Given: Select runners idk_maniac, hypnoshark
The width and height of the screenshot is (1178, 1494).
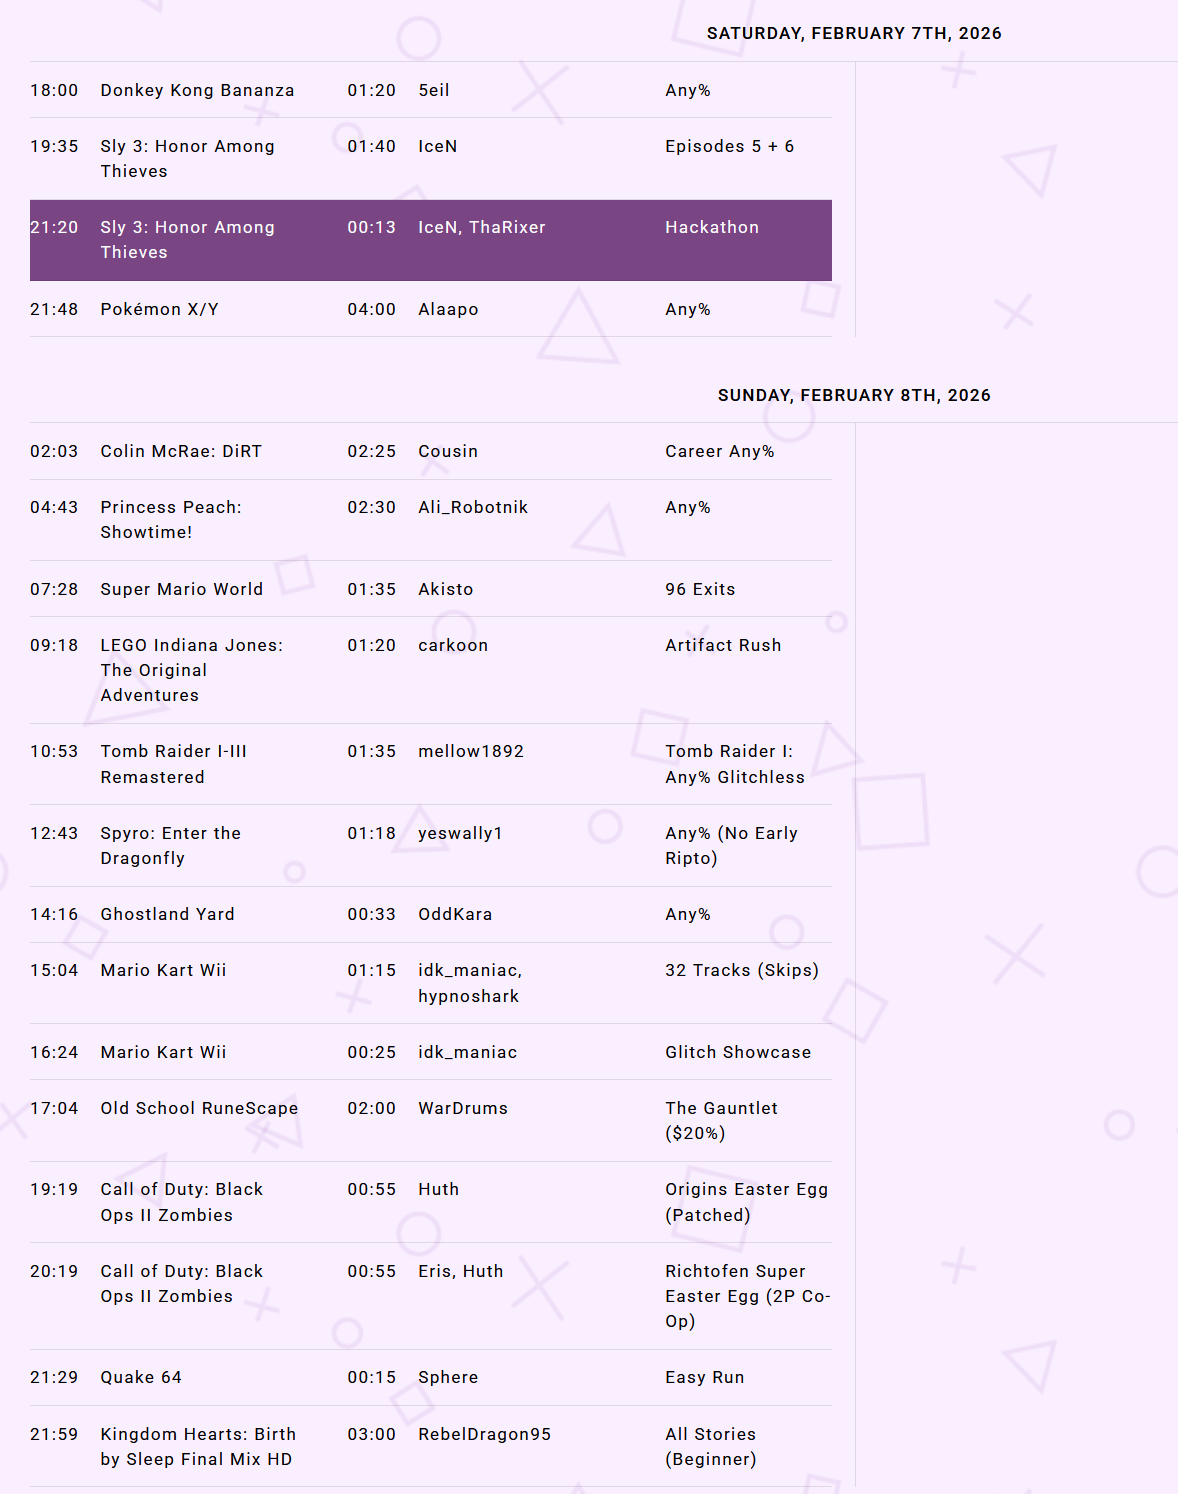Looking at the screenshot, I should tap(470, 983).
